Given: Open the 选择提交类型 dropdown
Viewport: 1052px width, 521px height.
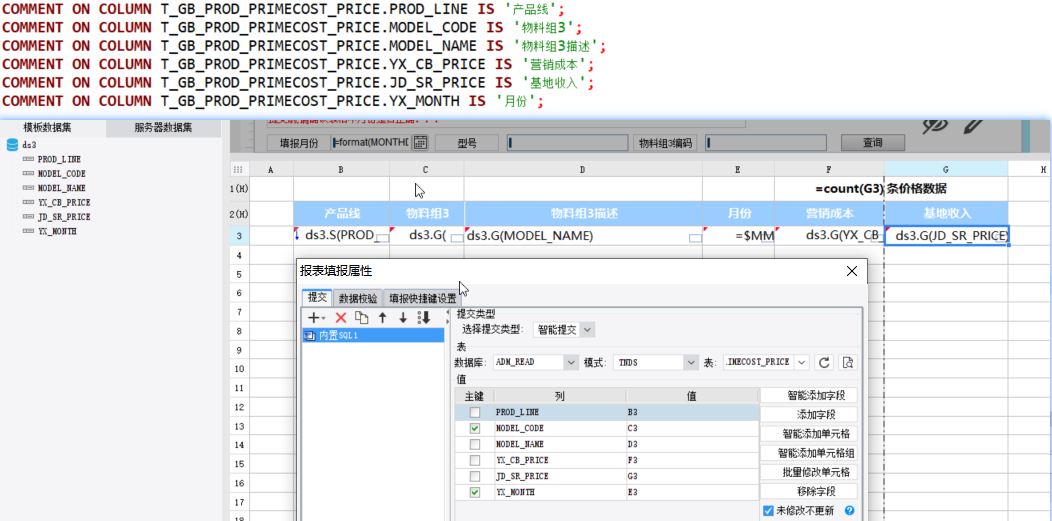Looking at the screenshot, I should pos(587,329).
